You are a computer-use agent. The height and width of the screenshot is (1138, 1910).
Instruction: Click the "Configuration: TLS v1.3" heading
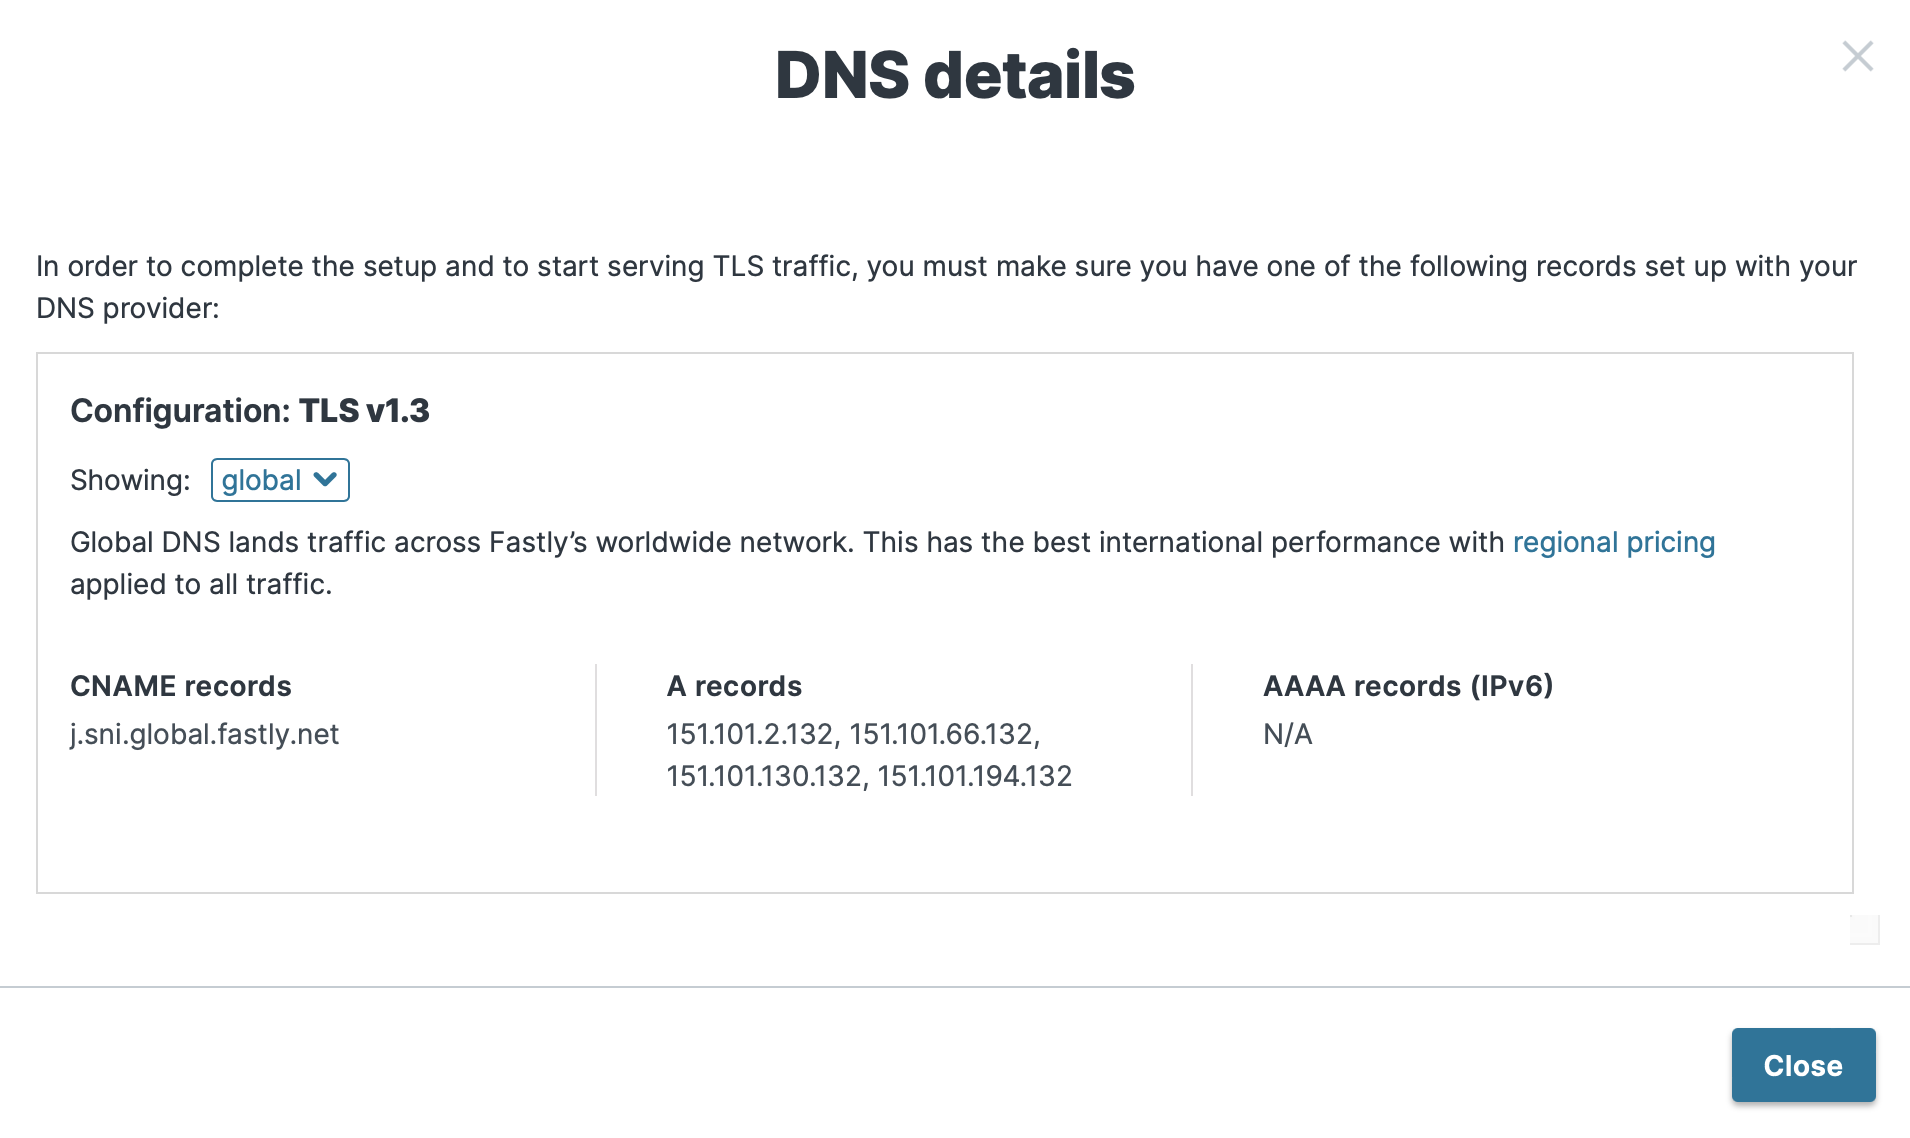(x=249, y=410)
